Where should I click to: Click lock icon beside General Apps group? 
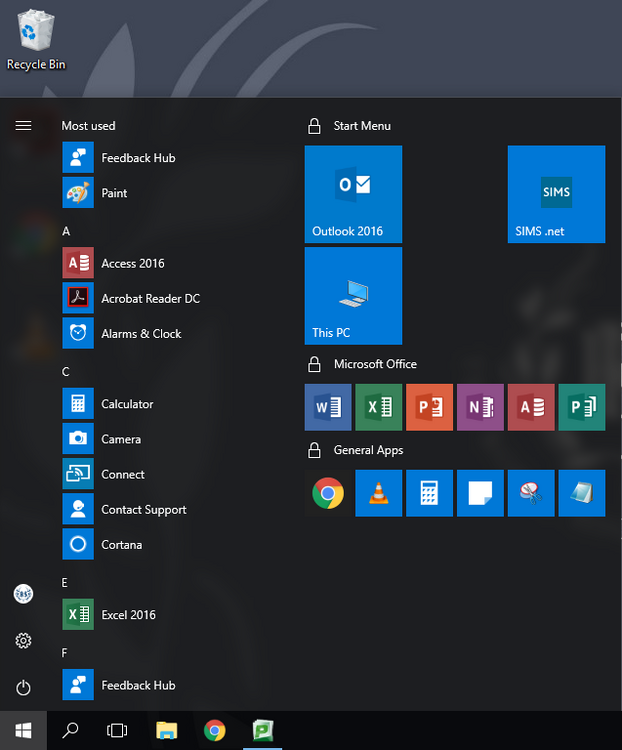[x=314, y=450]
